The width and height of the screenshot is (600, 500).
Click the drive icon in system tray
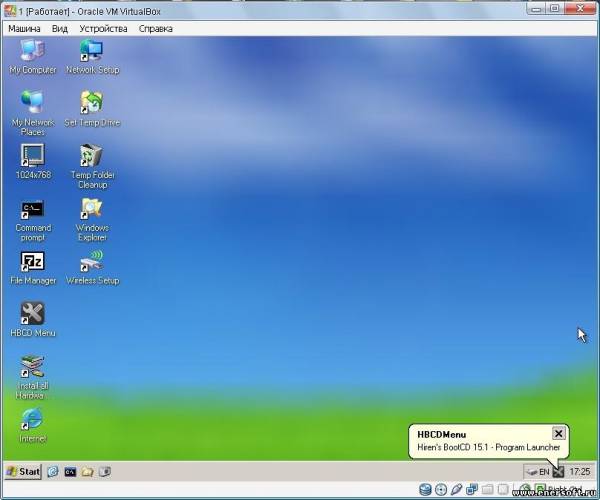(x=532, y=472)
